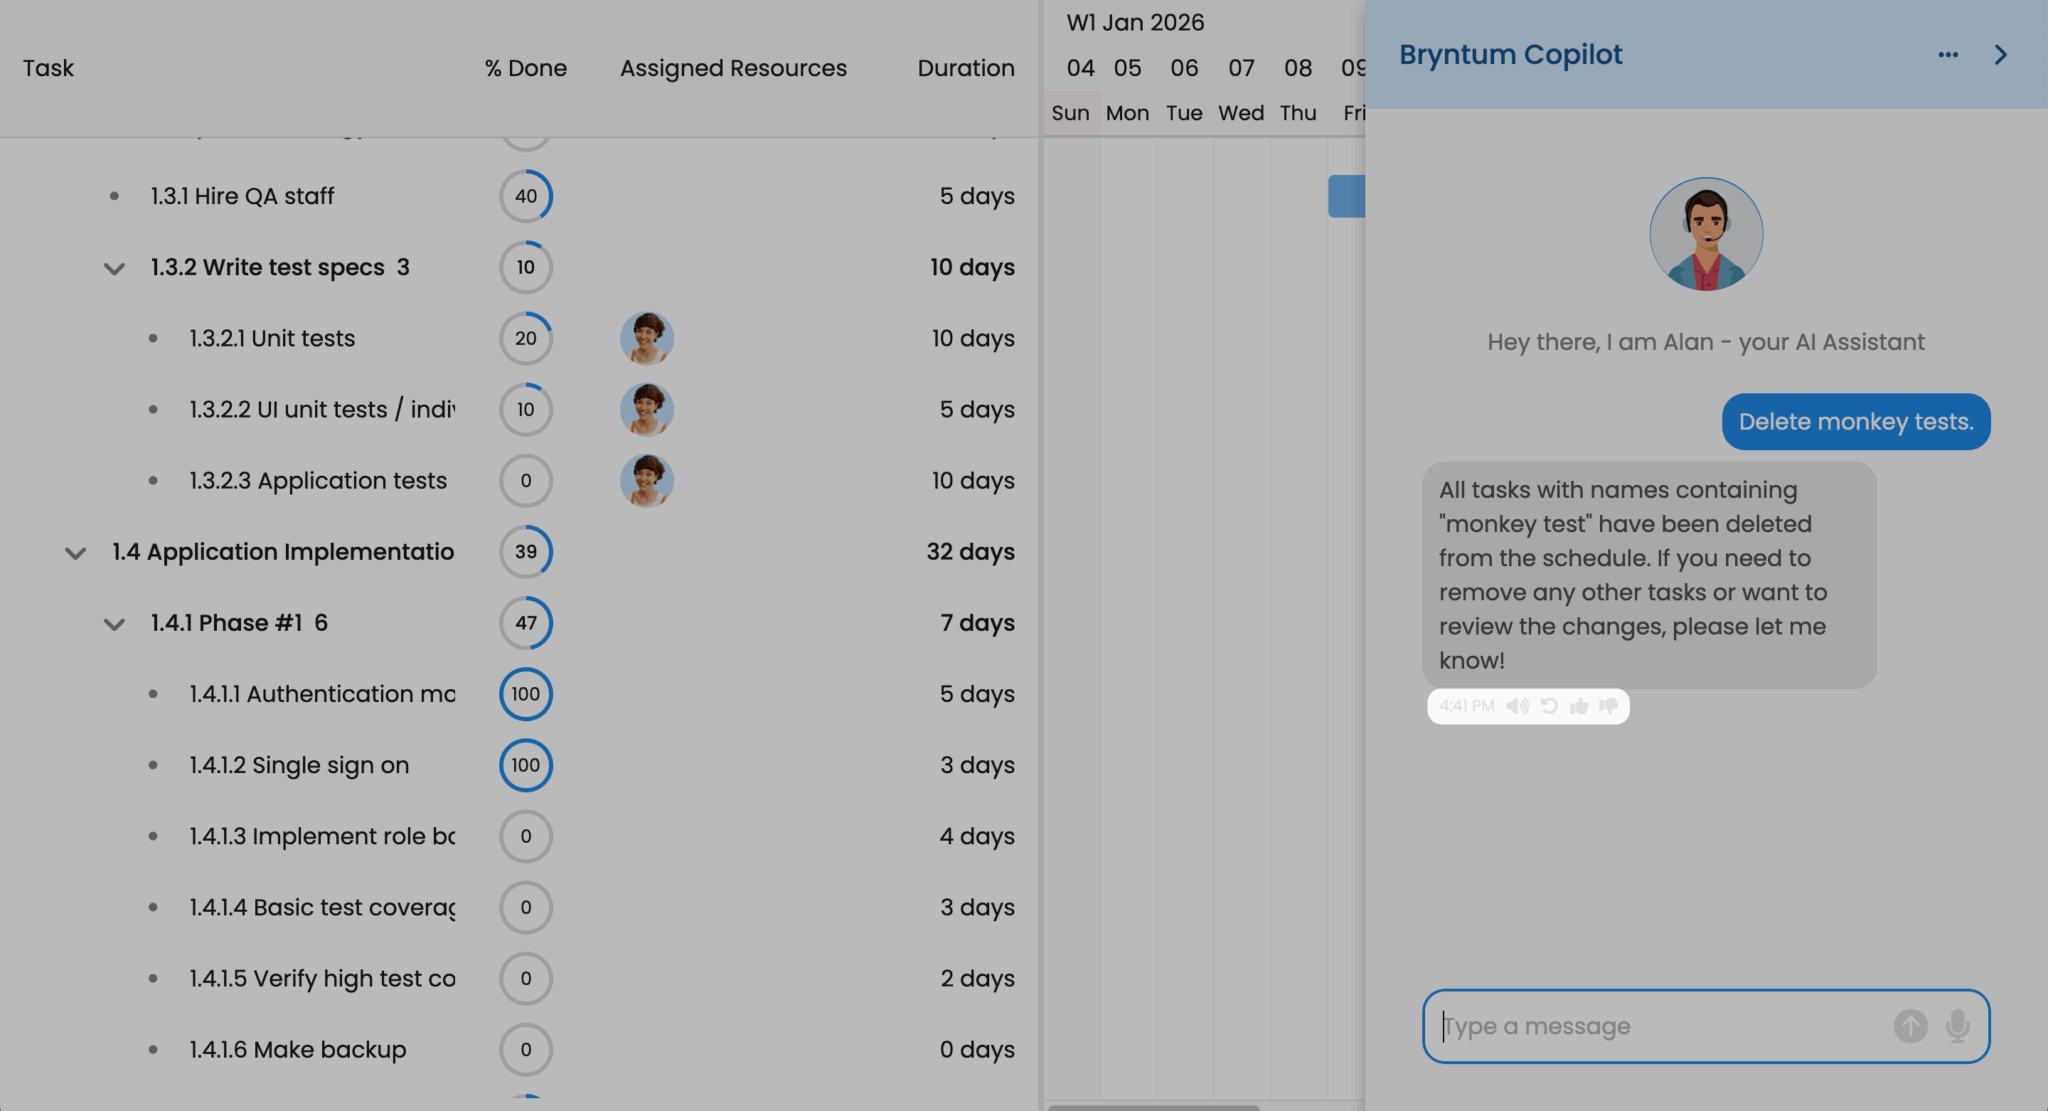Click the send message arrow icon
This screenshot has width=2048, height=1111.
click(1910, 1026)
